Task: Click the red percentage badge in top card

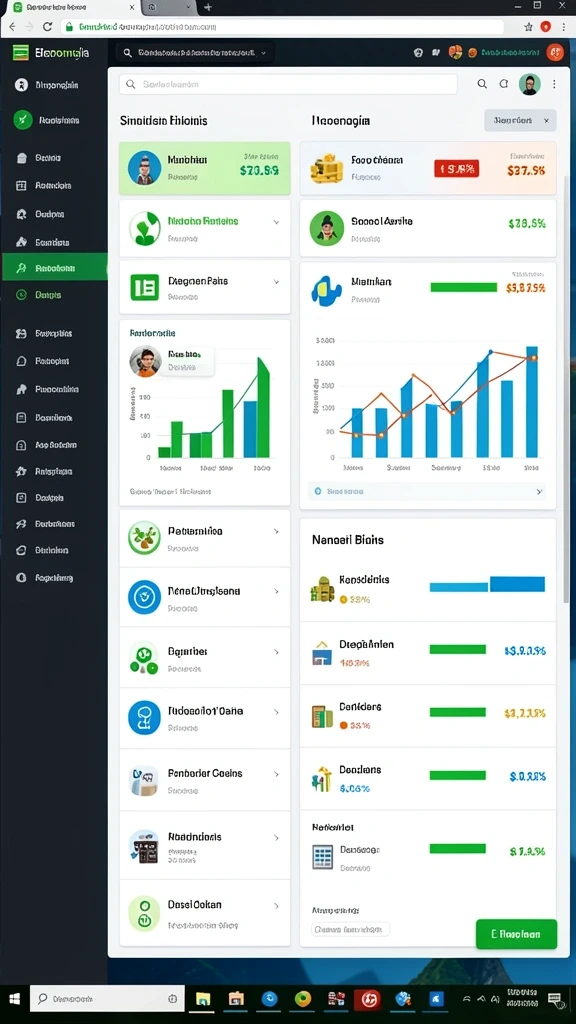Action: (x=456, y=168)
